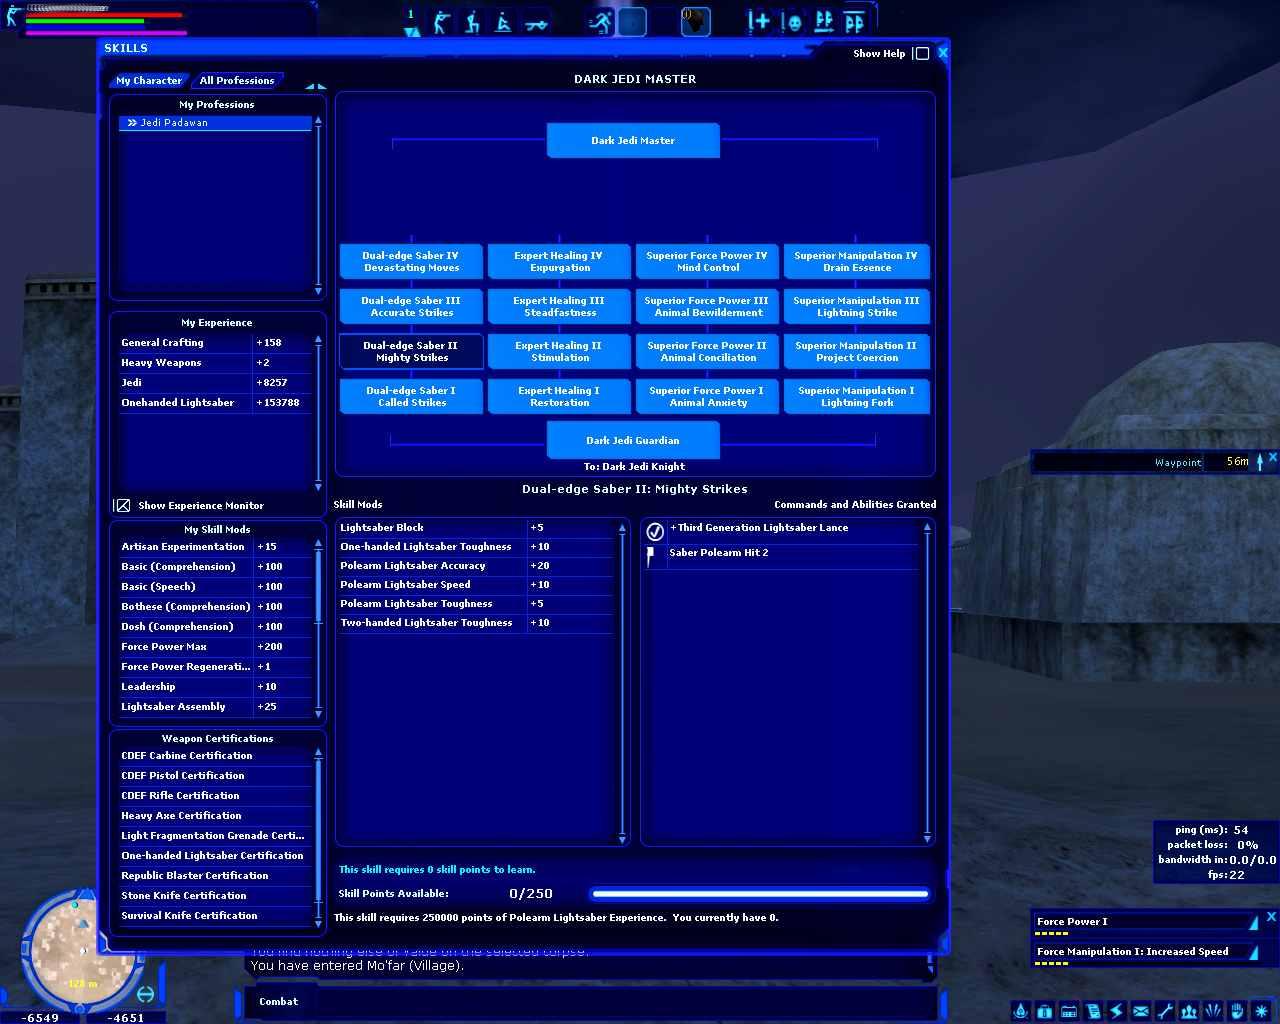
Task: Open the open hand icon
Action: click(x=1237, y=1011)
